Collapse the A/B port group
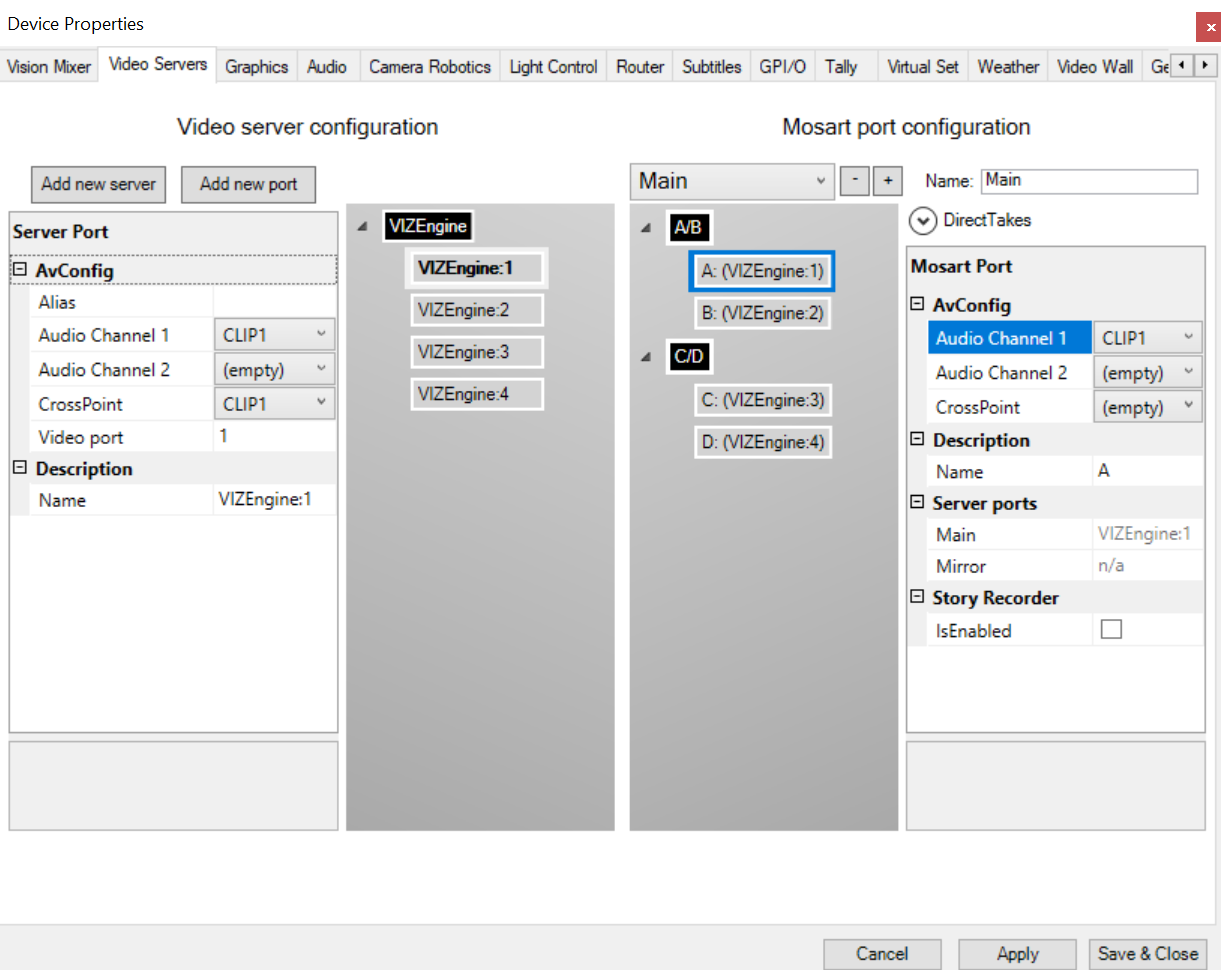This screenshot has width=1221, height=970. (x=646, y=228)
